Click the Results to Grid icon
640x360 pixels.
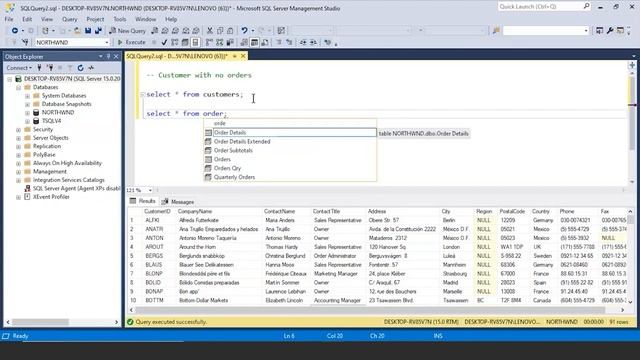coord(254,42)
